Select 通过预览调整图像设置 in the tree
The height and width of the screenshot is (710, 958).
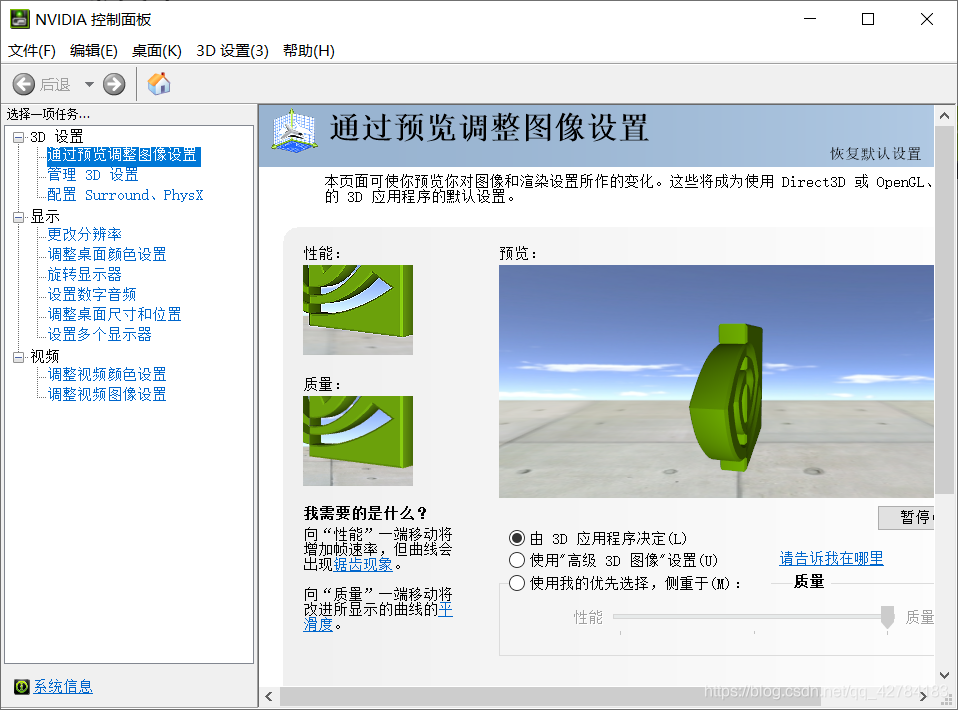(123, 155)
